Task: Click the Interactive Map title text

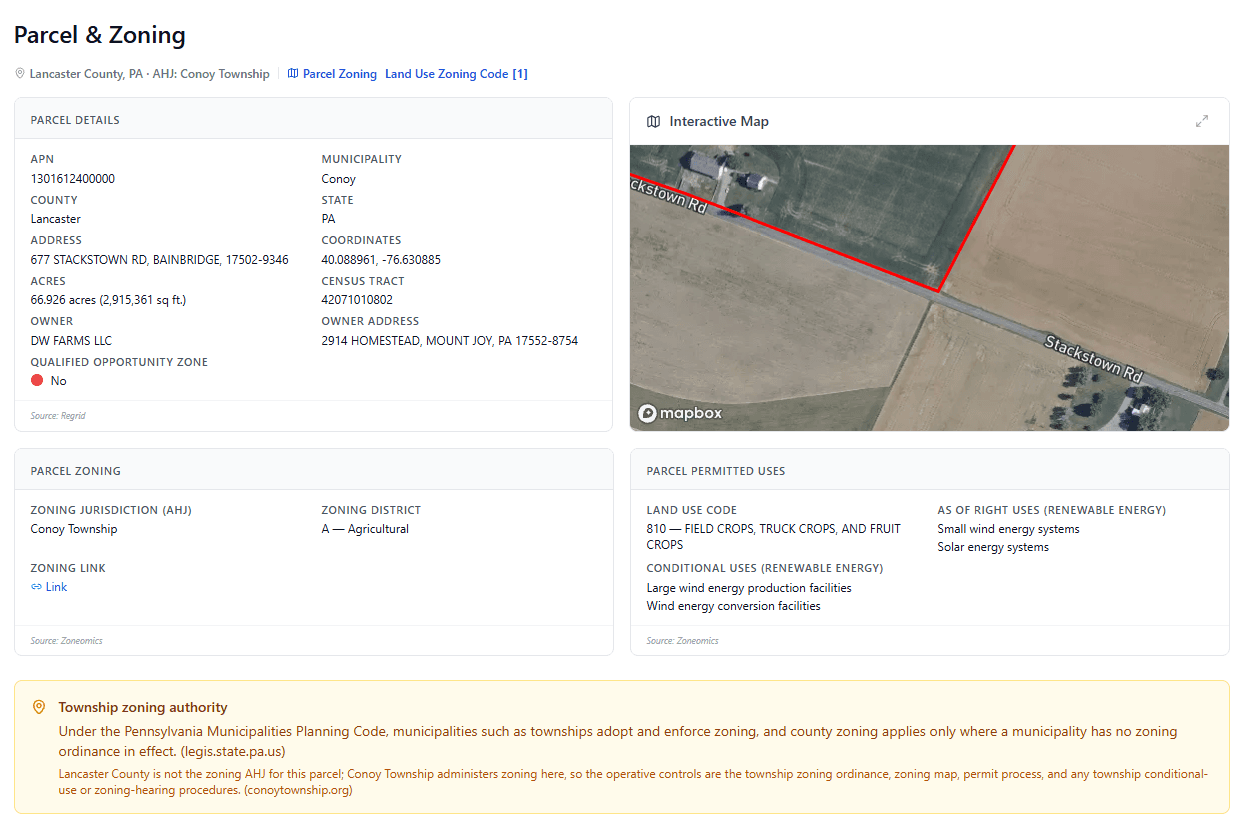Action: click(719, 121)
